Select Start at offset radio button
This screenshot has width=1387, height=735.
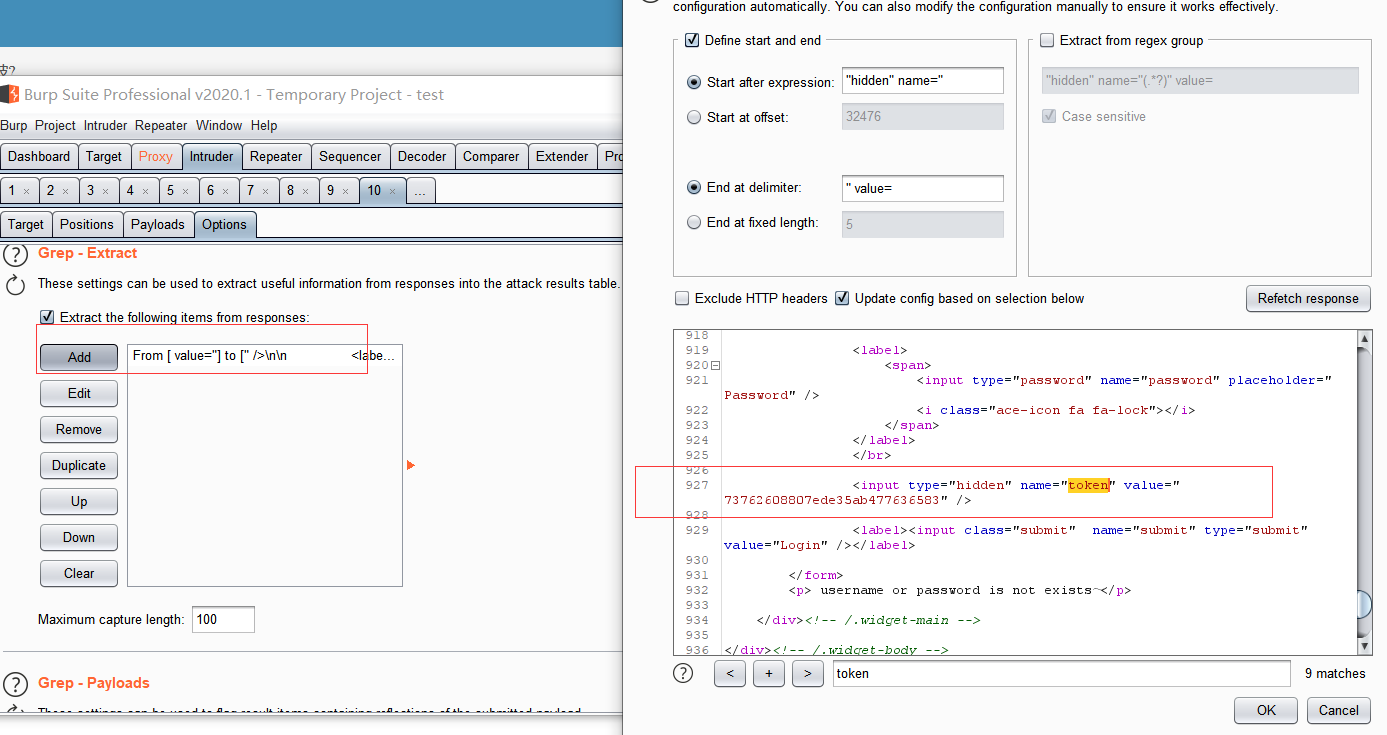(694, 117)
